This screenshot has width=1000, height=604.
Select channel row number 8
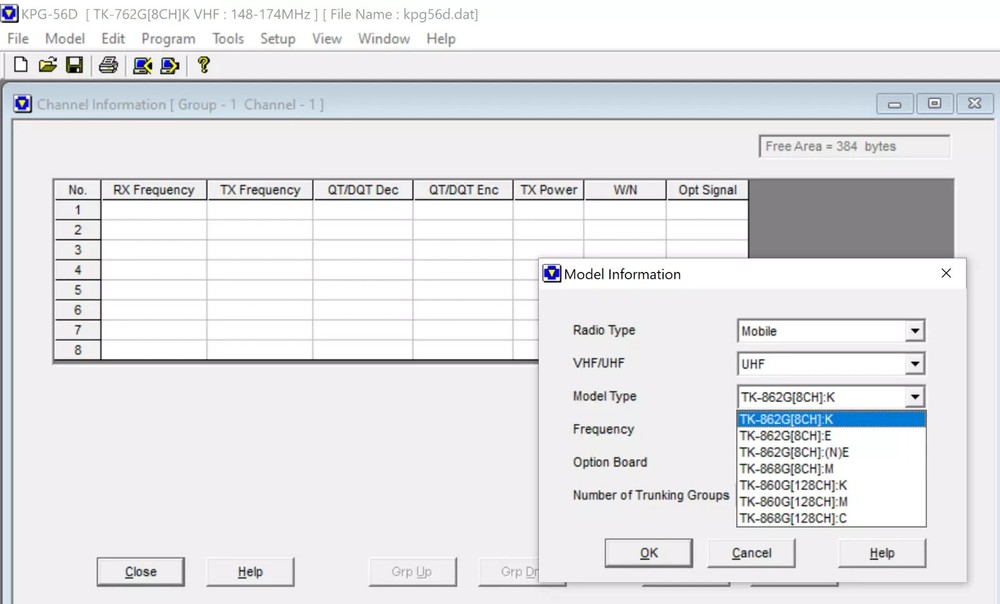coord(78,350)
